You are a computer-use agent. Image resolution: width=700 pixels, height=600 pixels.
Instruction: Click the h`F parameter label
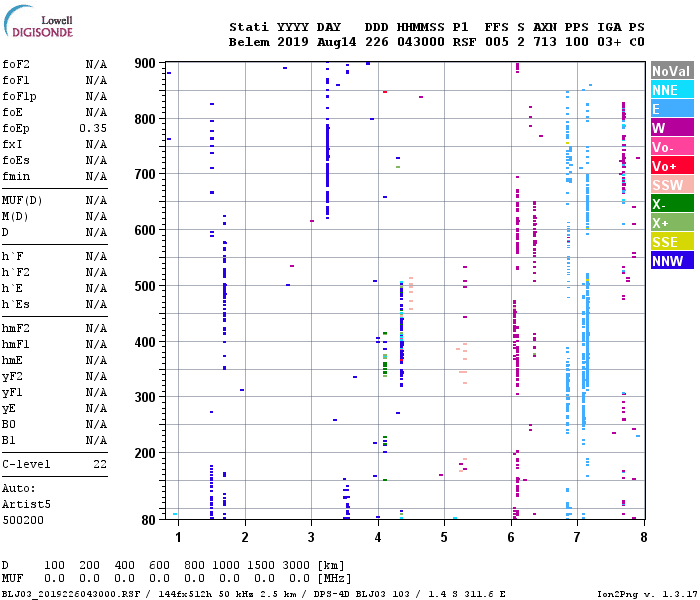pyautogui.click(x=12, y=256)
